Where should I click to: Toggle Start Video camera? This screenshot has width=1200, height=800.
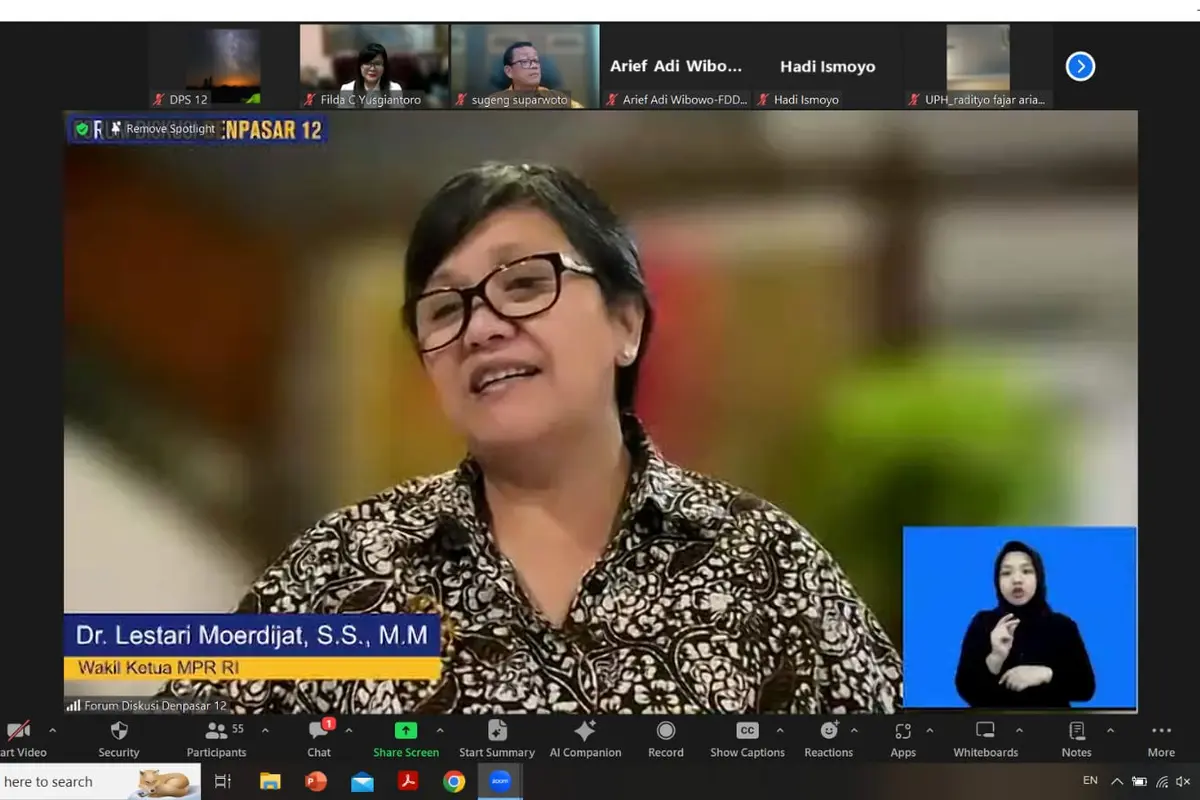coord(20,740)
